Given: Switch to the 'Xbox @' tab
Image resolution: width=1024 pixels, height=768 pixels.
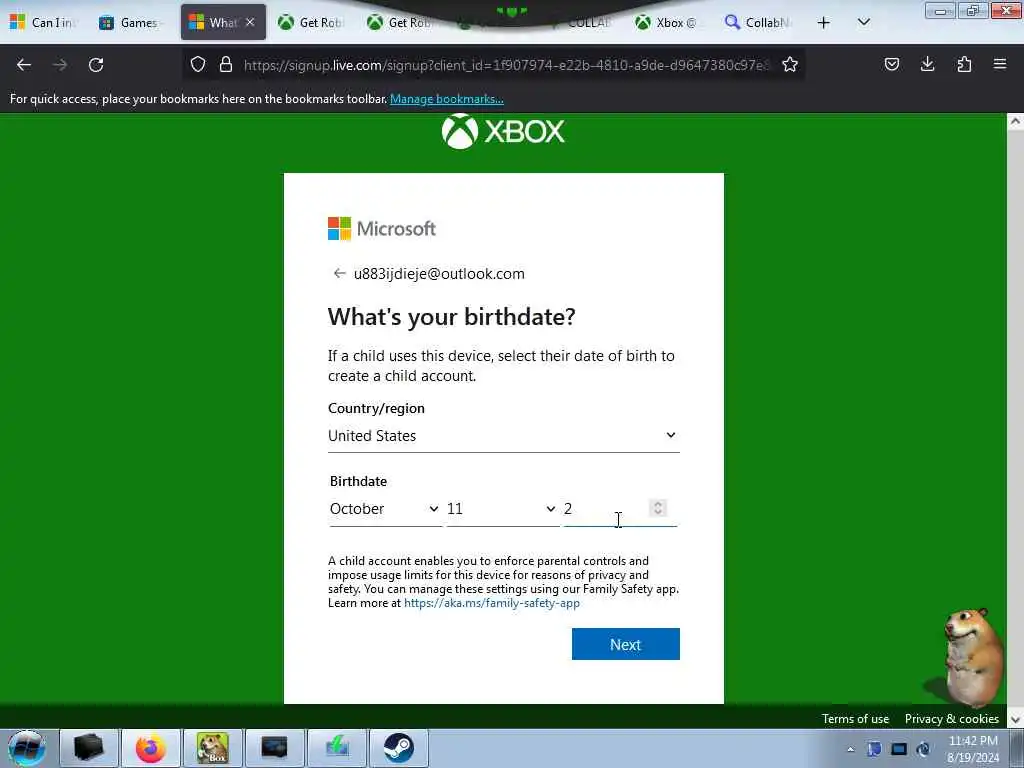Looking at the screenshot, I should 669,22.
